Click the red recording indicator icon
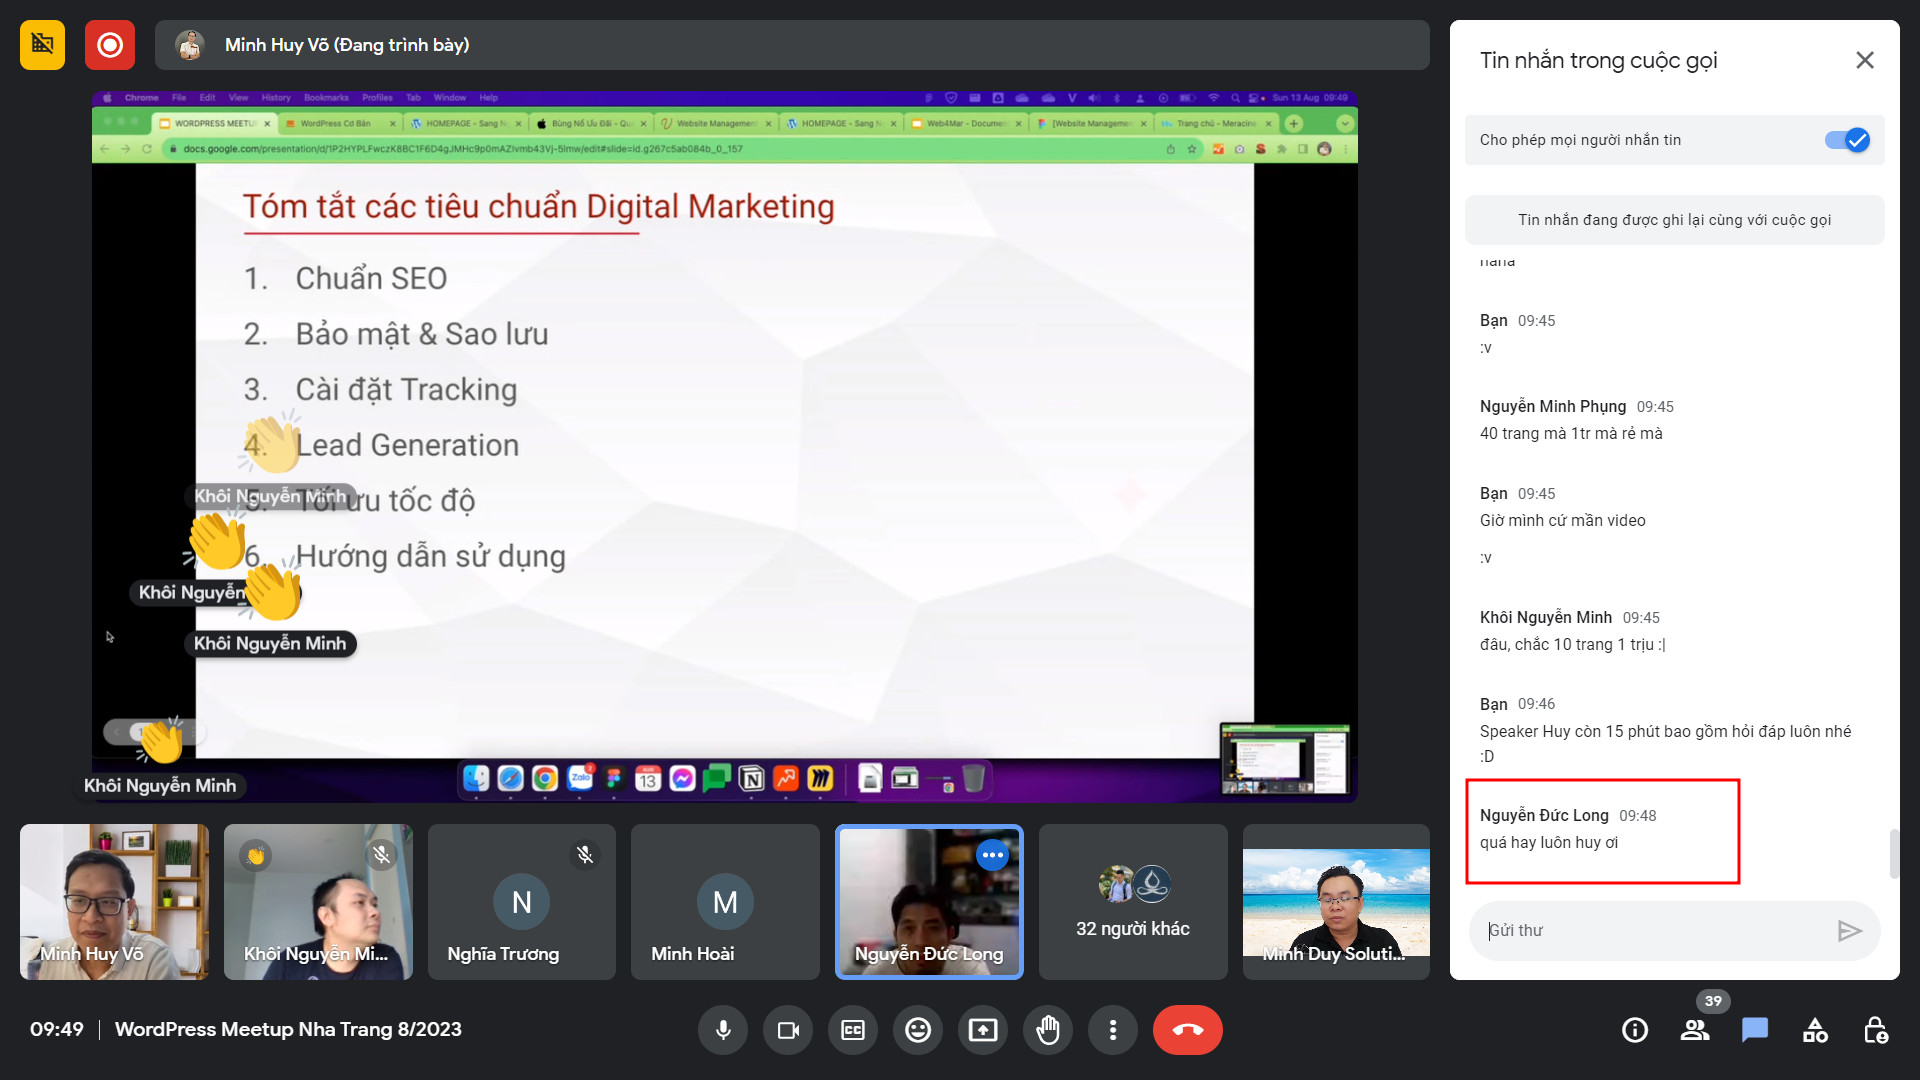This screenshot has height=1080, width=1920. click(x=110, y=45)
